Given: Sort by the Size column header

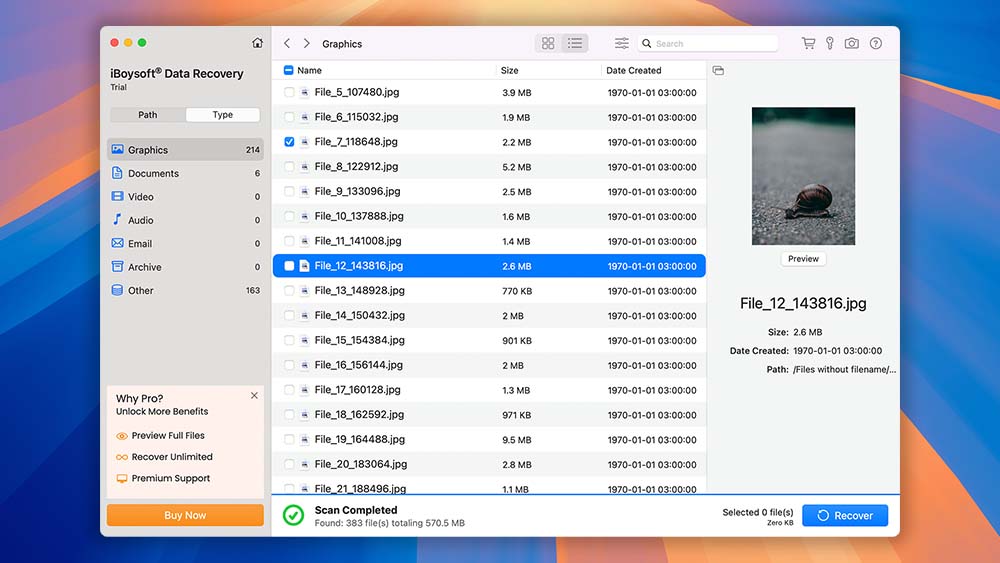Looking at the screenshot, I should point(510,70).
